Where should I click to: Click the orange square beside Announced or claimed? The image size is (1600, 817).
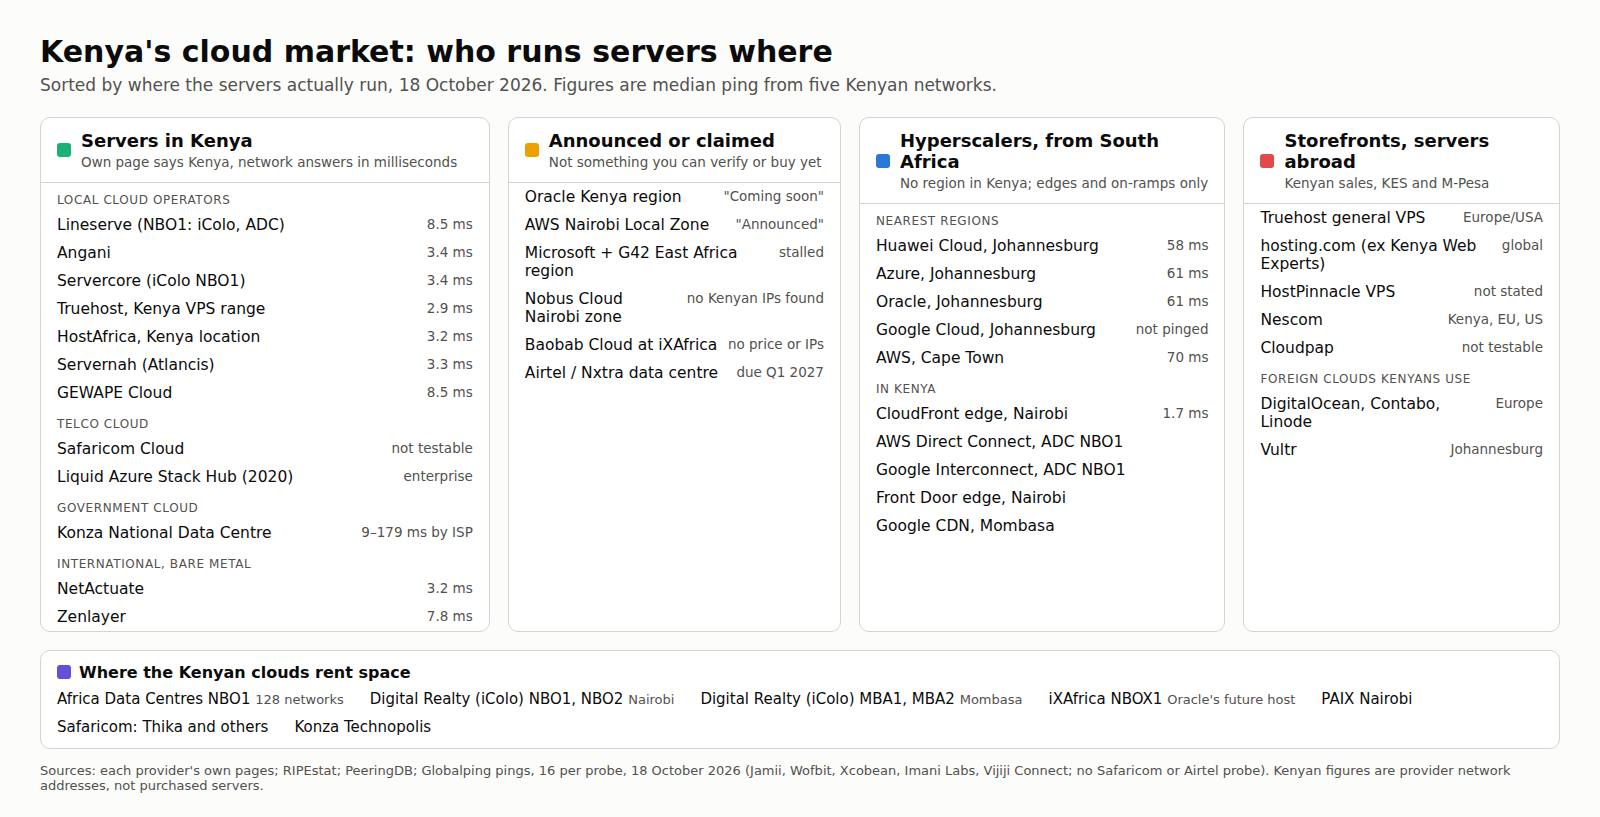coord(532,150)
